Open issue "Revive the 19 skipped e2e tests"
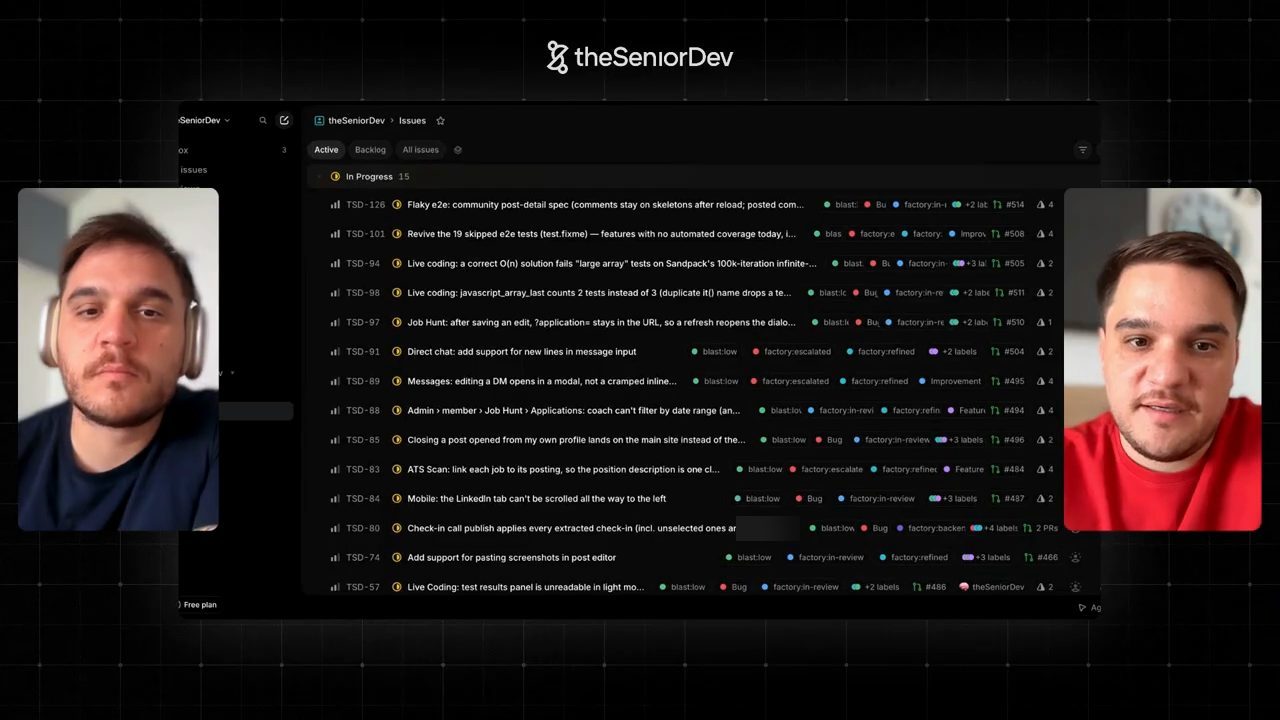Image resolution: width=1280 pixels, height=720 pixels. pyautogui.click(x=602, y=234)
